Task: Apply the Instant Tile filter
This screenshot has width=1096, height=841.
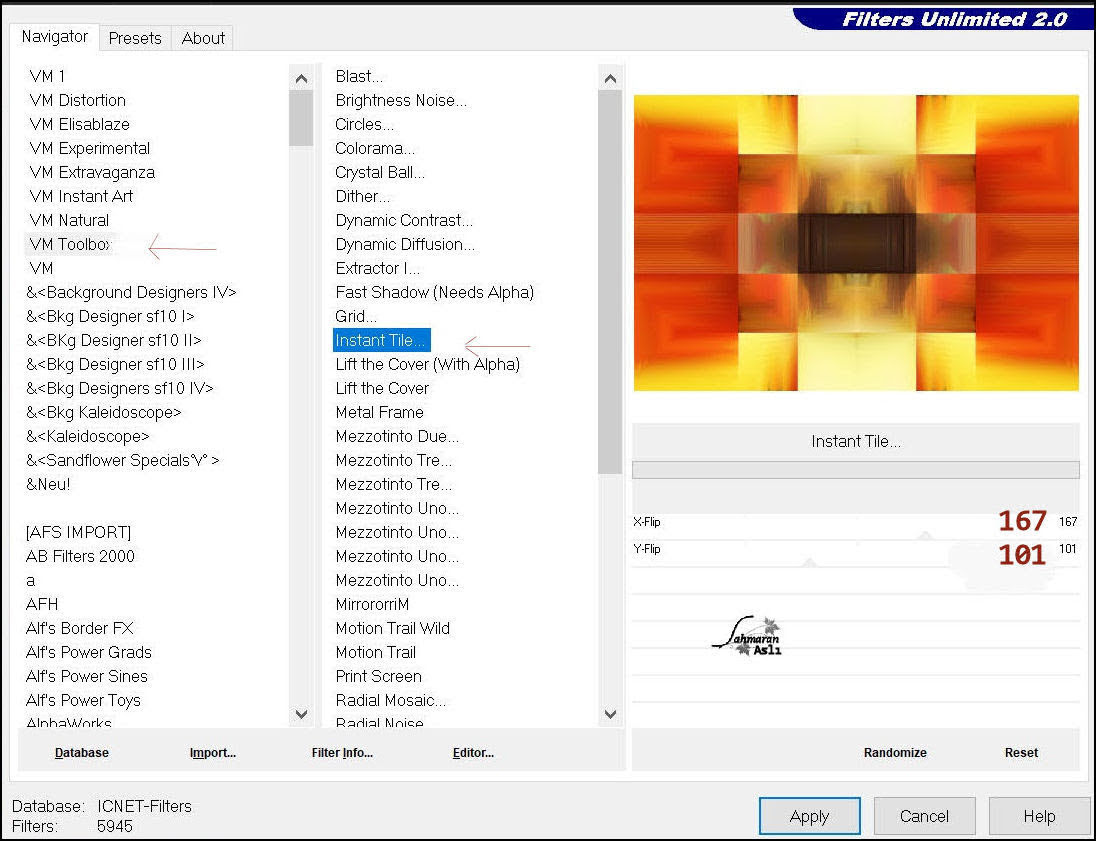Action: pos(809,816)
